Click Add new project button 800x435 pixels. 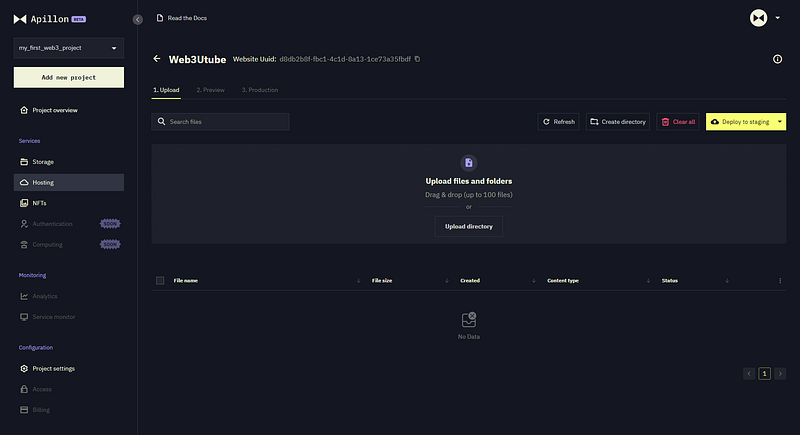pyautogui.click(x=68, y=78)
